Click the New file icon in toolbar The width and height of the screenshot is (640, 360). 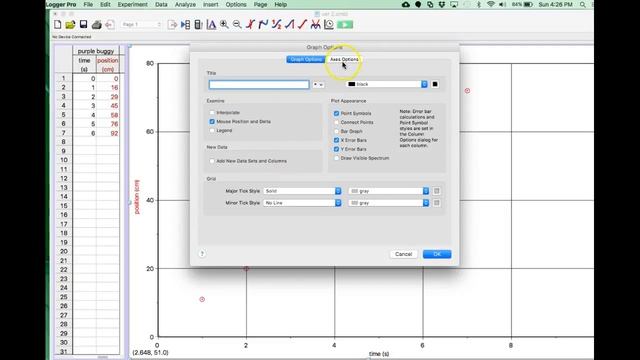(58, 24)
